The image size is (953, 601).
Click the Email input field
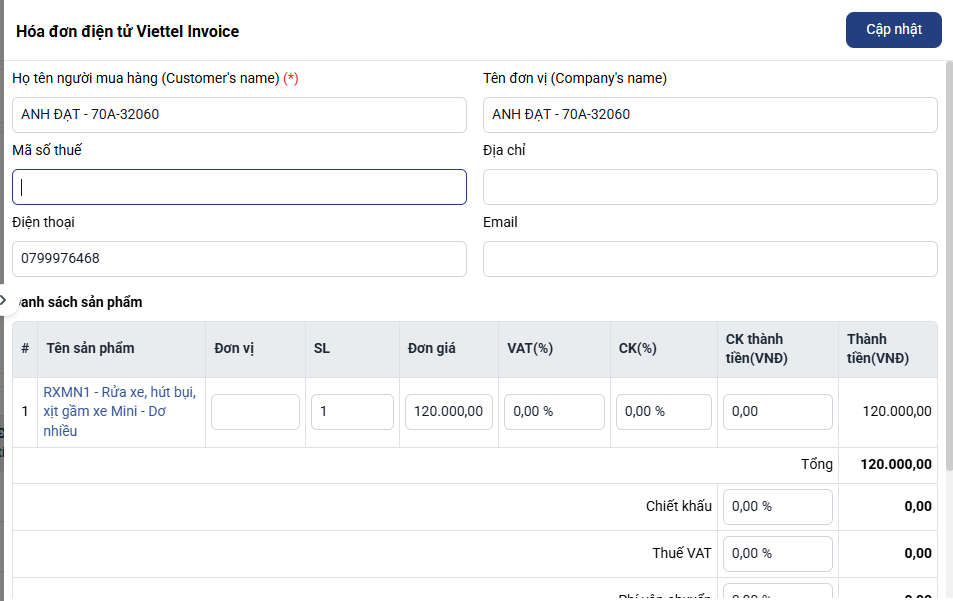710,259
